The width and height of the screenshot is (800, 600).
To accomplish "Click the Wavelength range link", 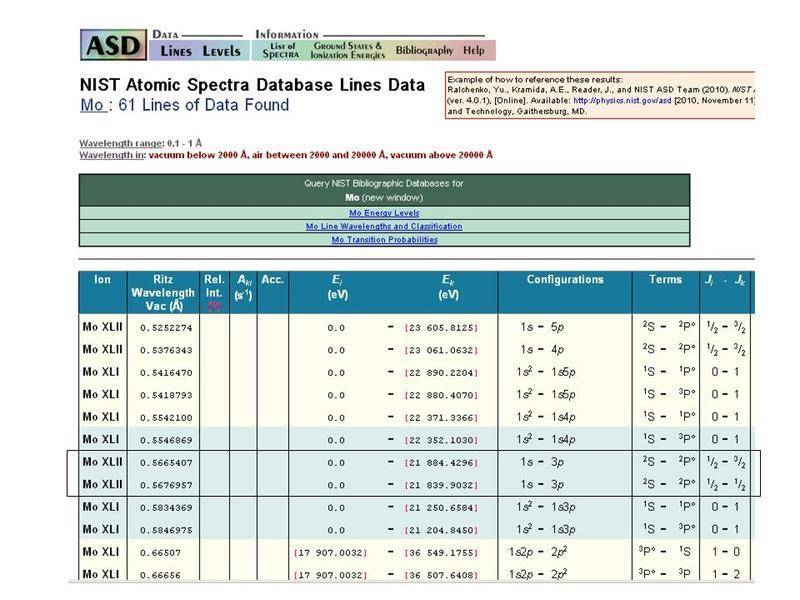I will [121, 143].
